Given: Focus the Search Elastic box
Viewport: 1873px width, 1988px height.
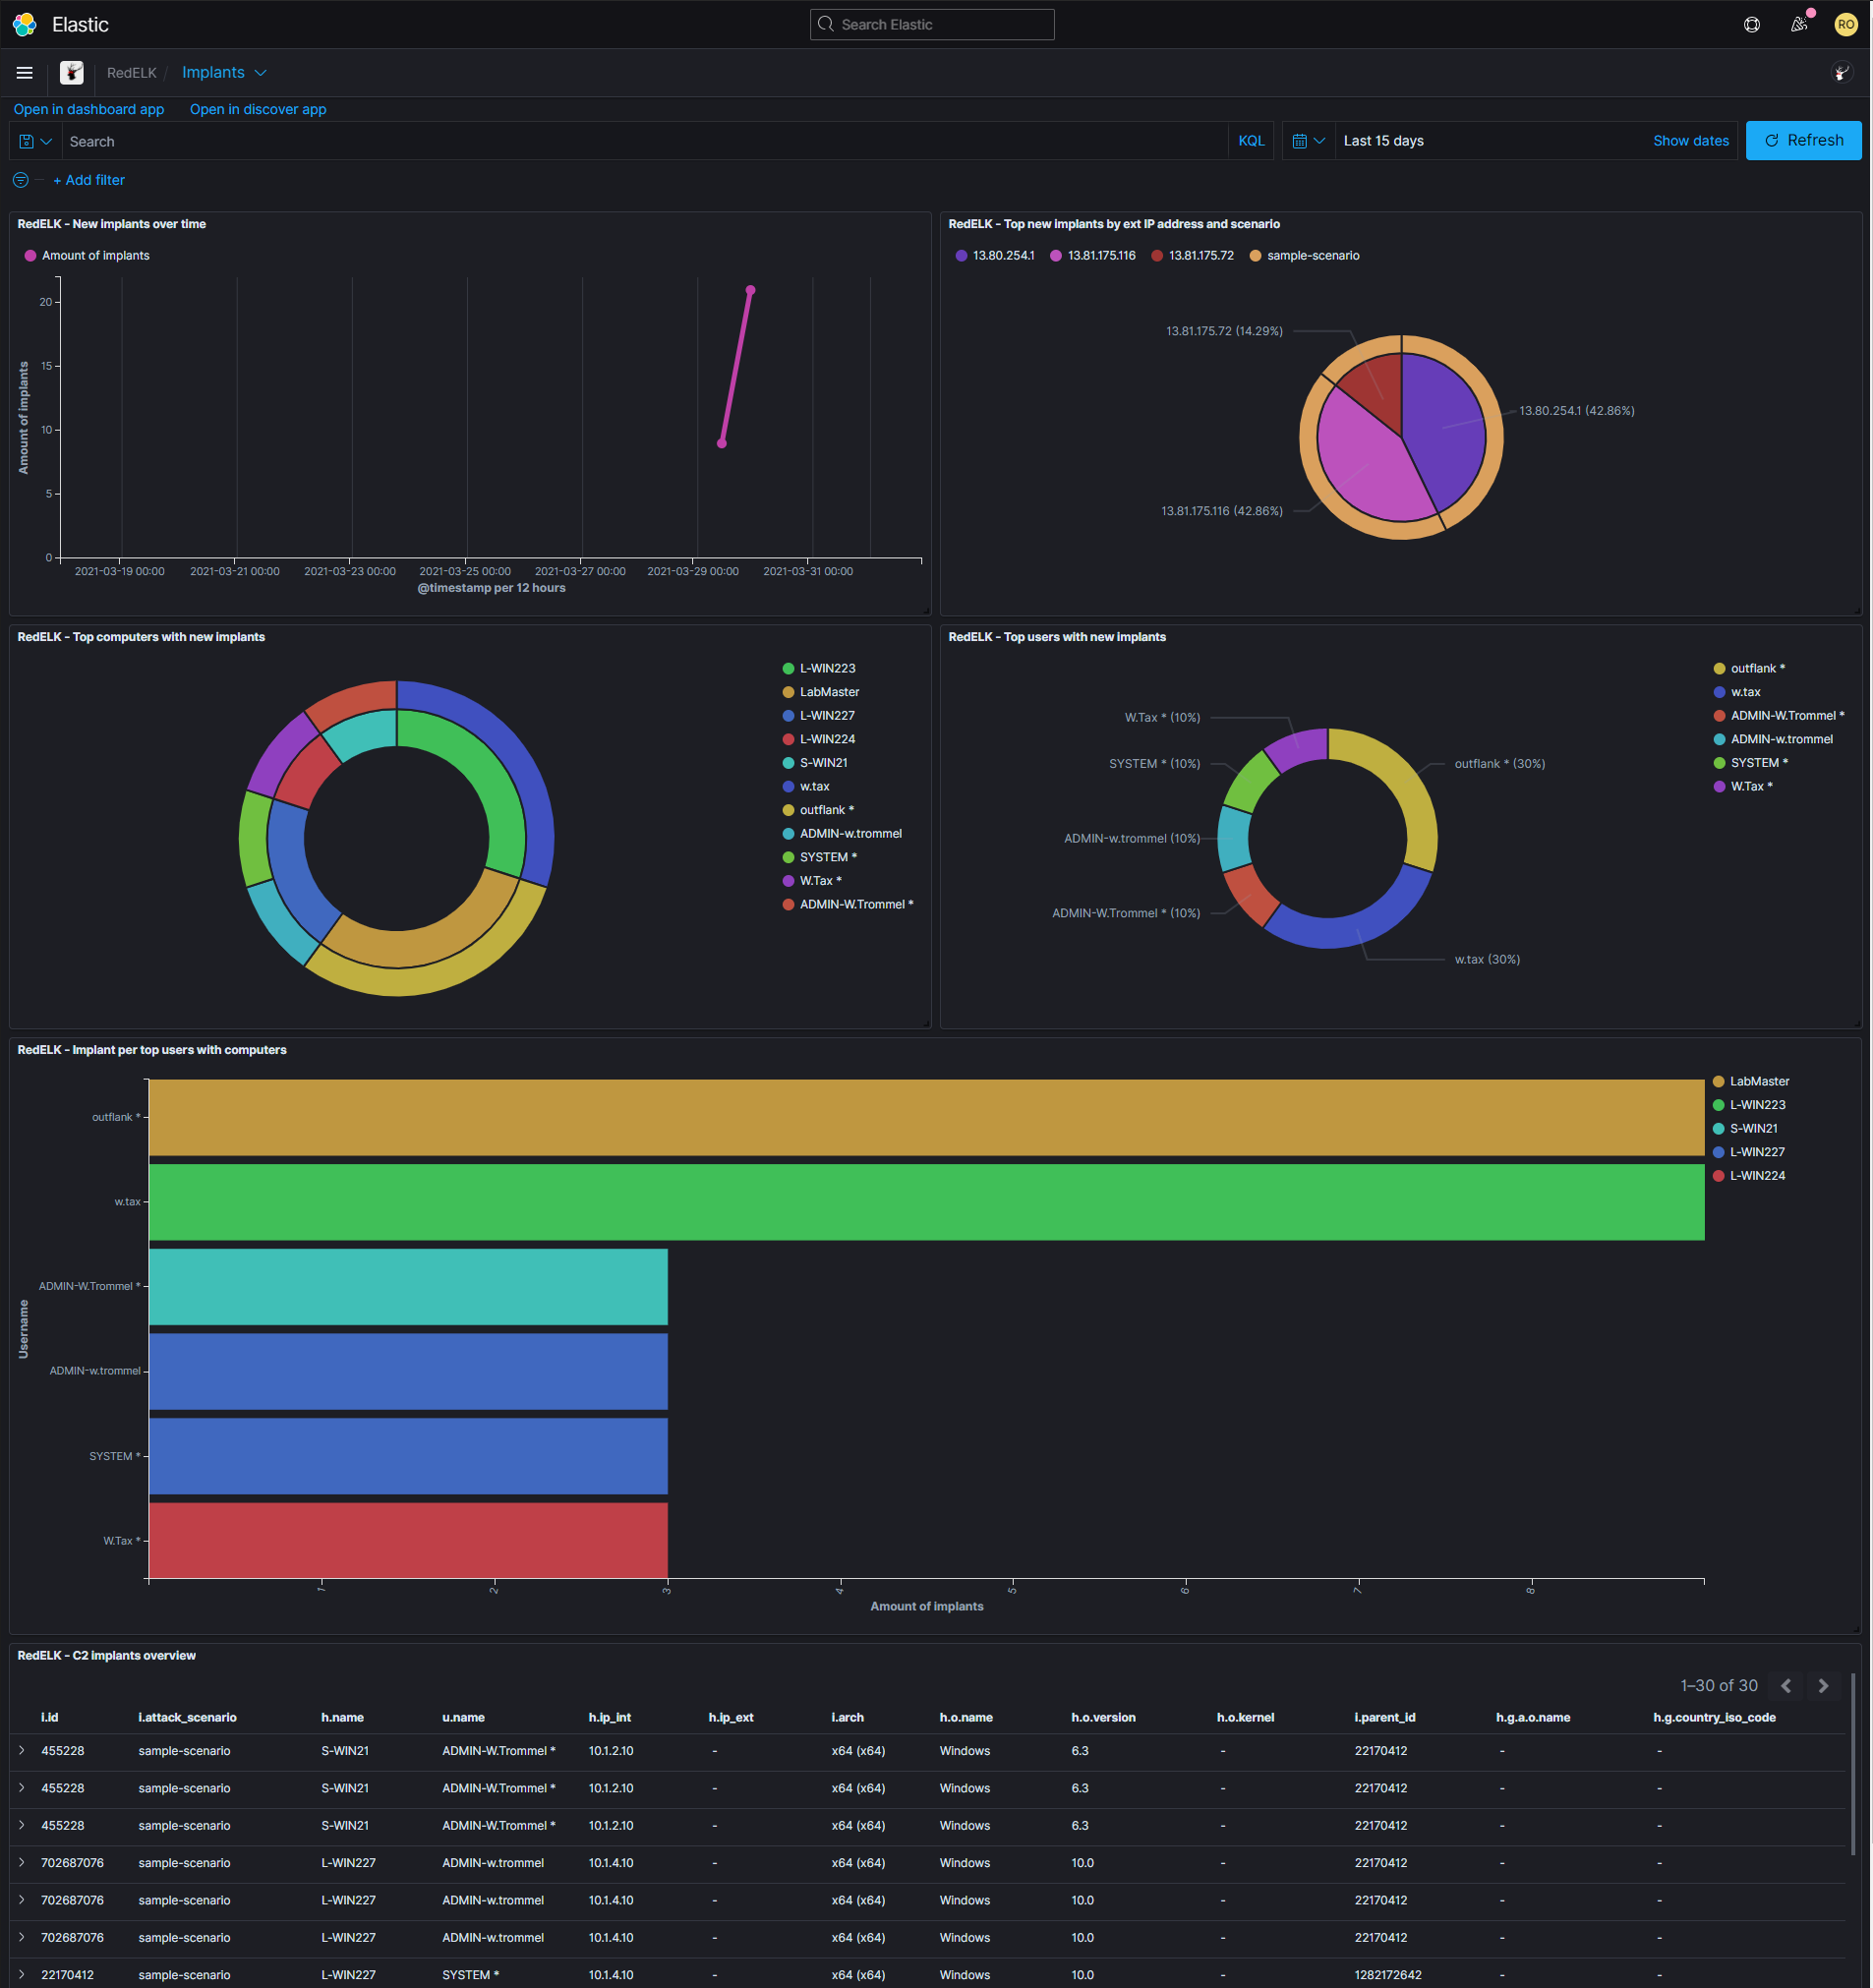Looking at the screenshot, I should (x=932, y=24).
